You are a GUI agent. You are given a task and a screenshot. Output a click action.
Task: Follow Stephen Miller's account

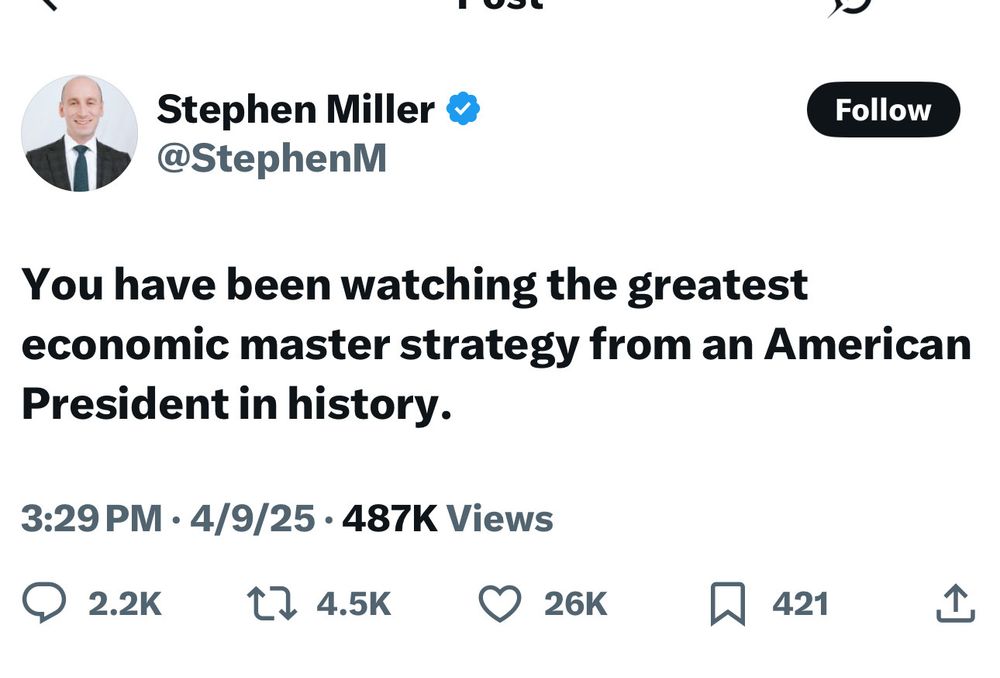(883, 110)
